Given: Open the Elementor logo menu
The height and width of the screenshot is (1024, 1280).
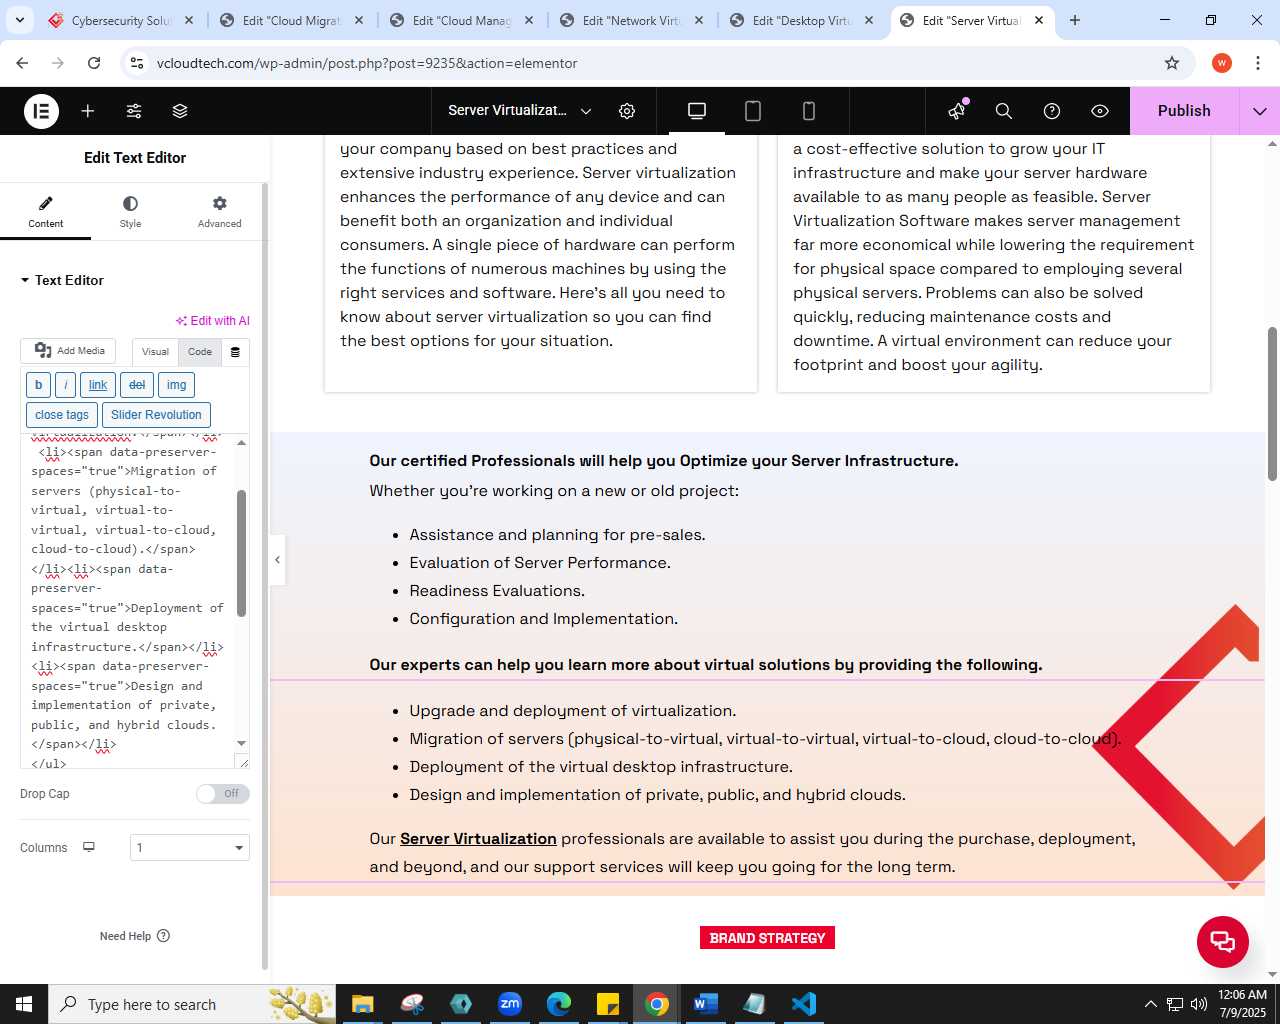Looking at the screenshot, I should tap(41, 111).
